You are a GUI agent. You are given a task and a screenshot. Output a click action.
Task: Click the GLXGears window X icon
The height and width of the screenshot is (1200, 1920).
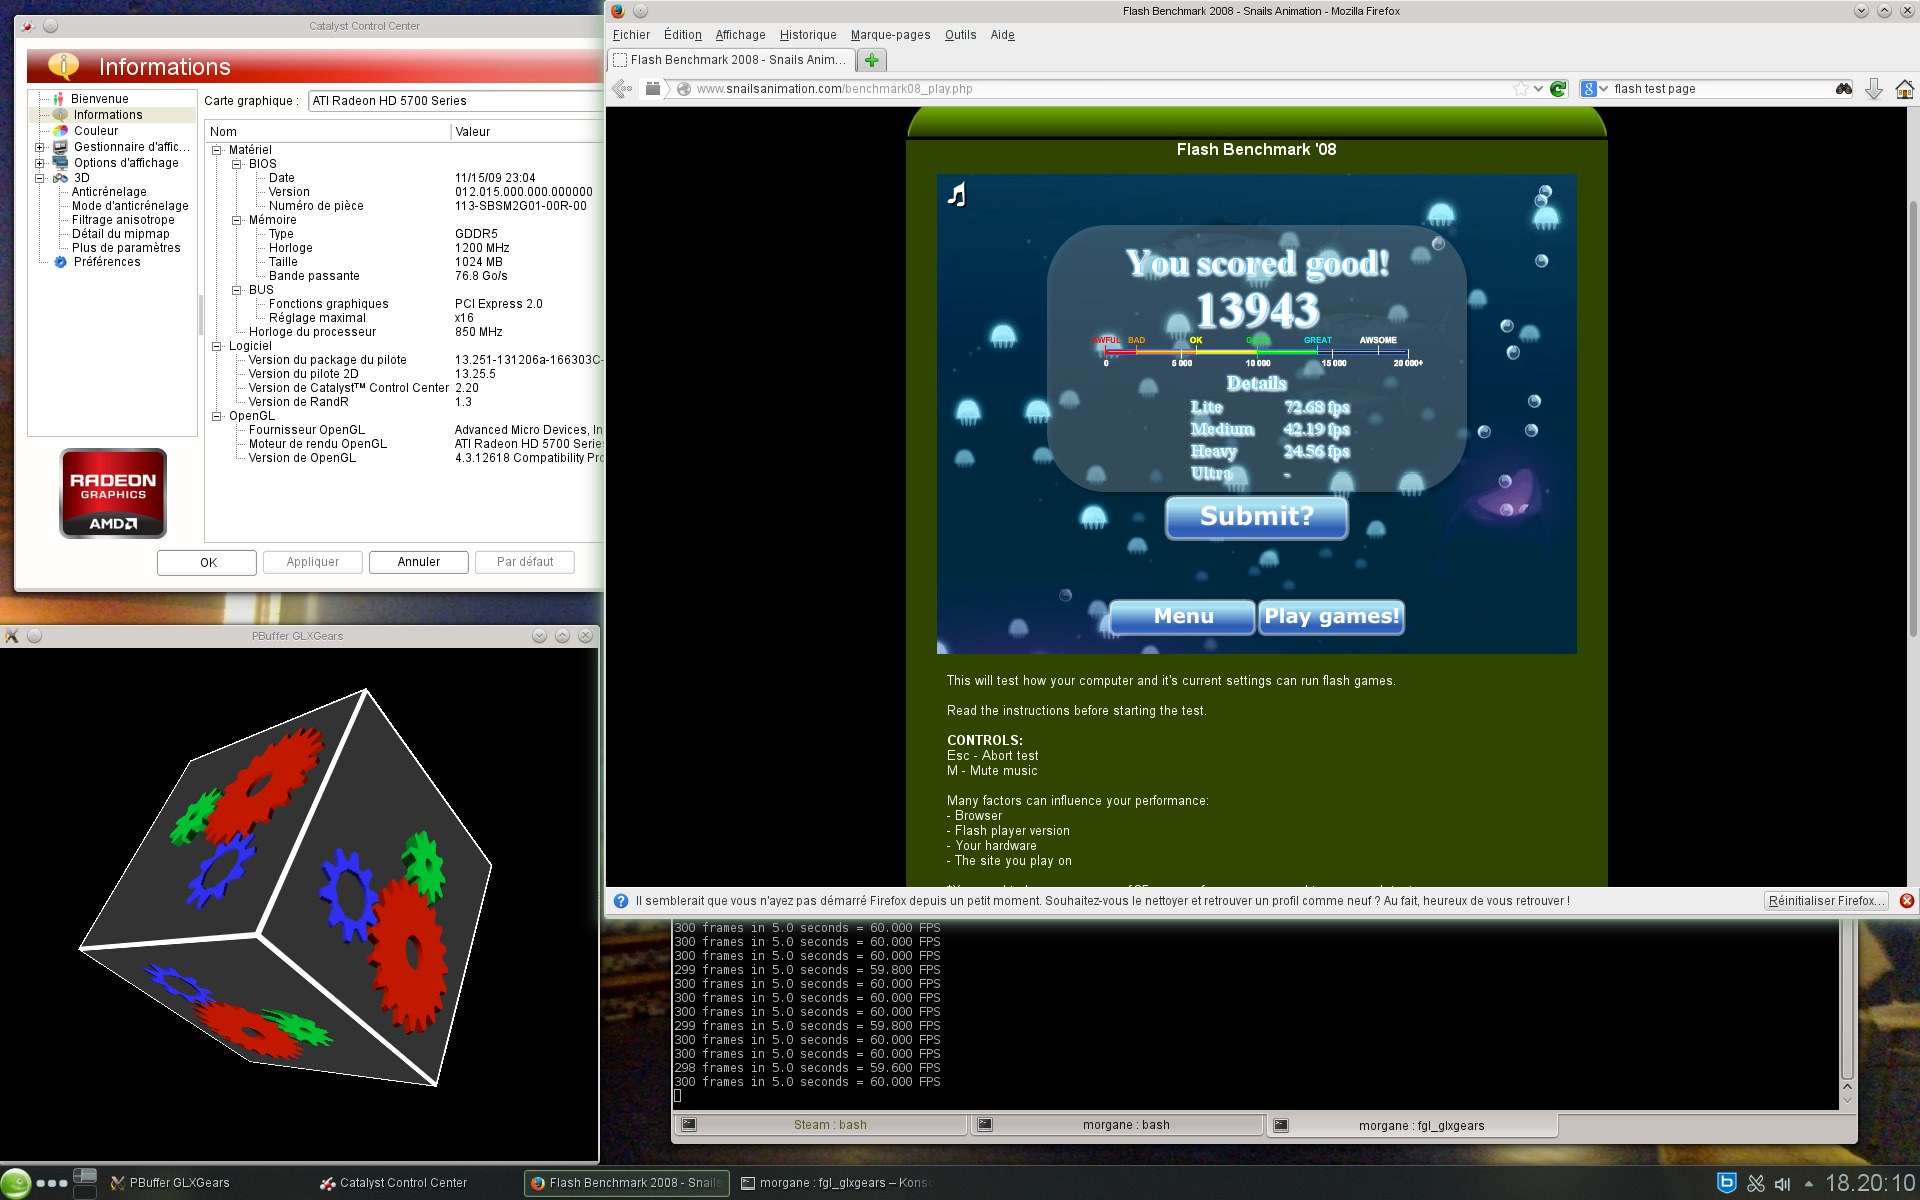click(x=11, y=636)
